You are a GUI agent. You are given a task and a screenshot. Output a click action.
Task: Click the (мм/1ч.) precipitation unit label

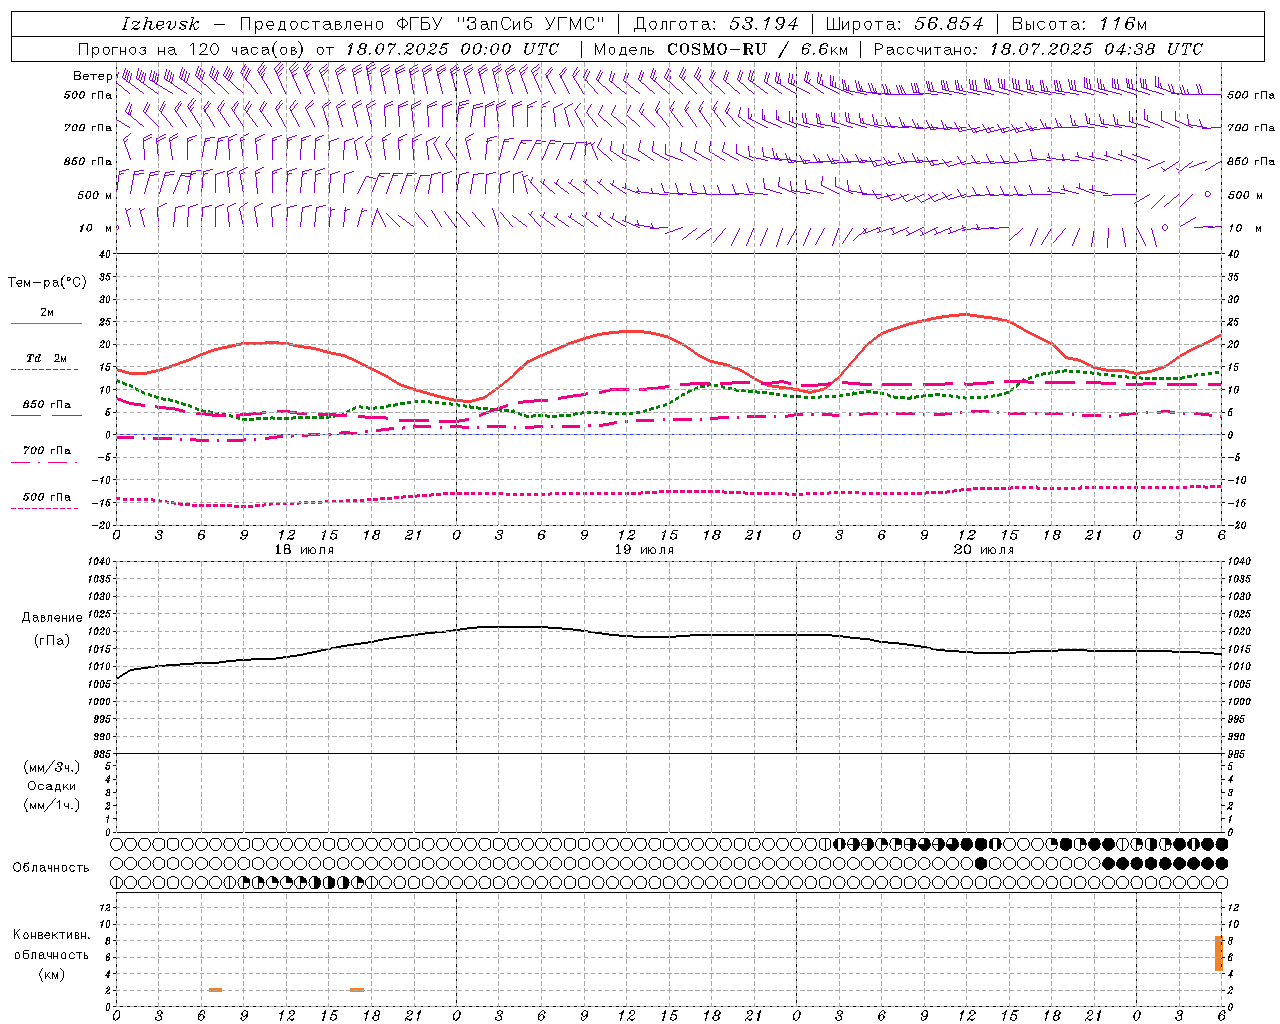(52, 805)
